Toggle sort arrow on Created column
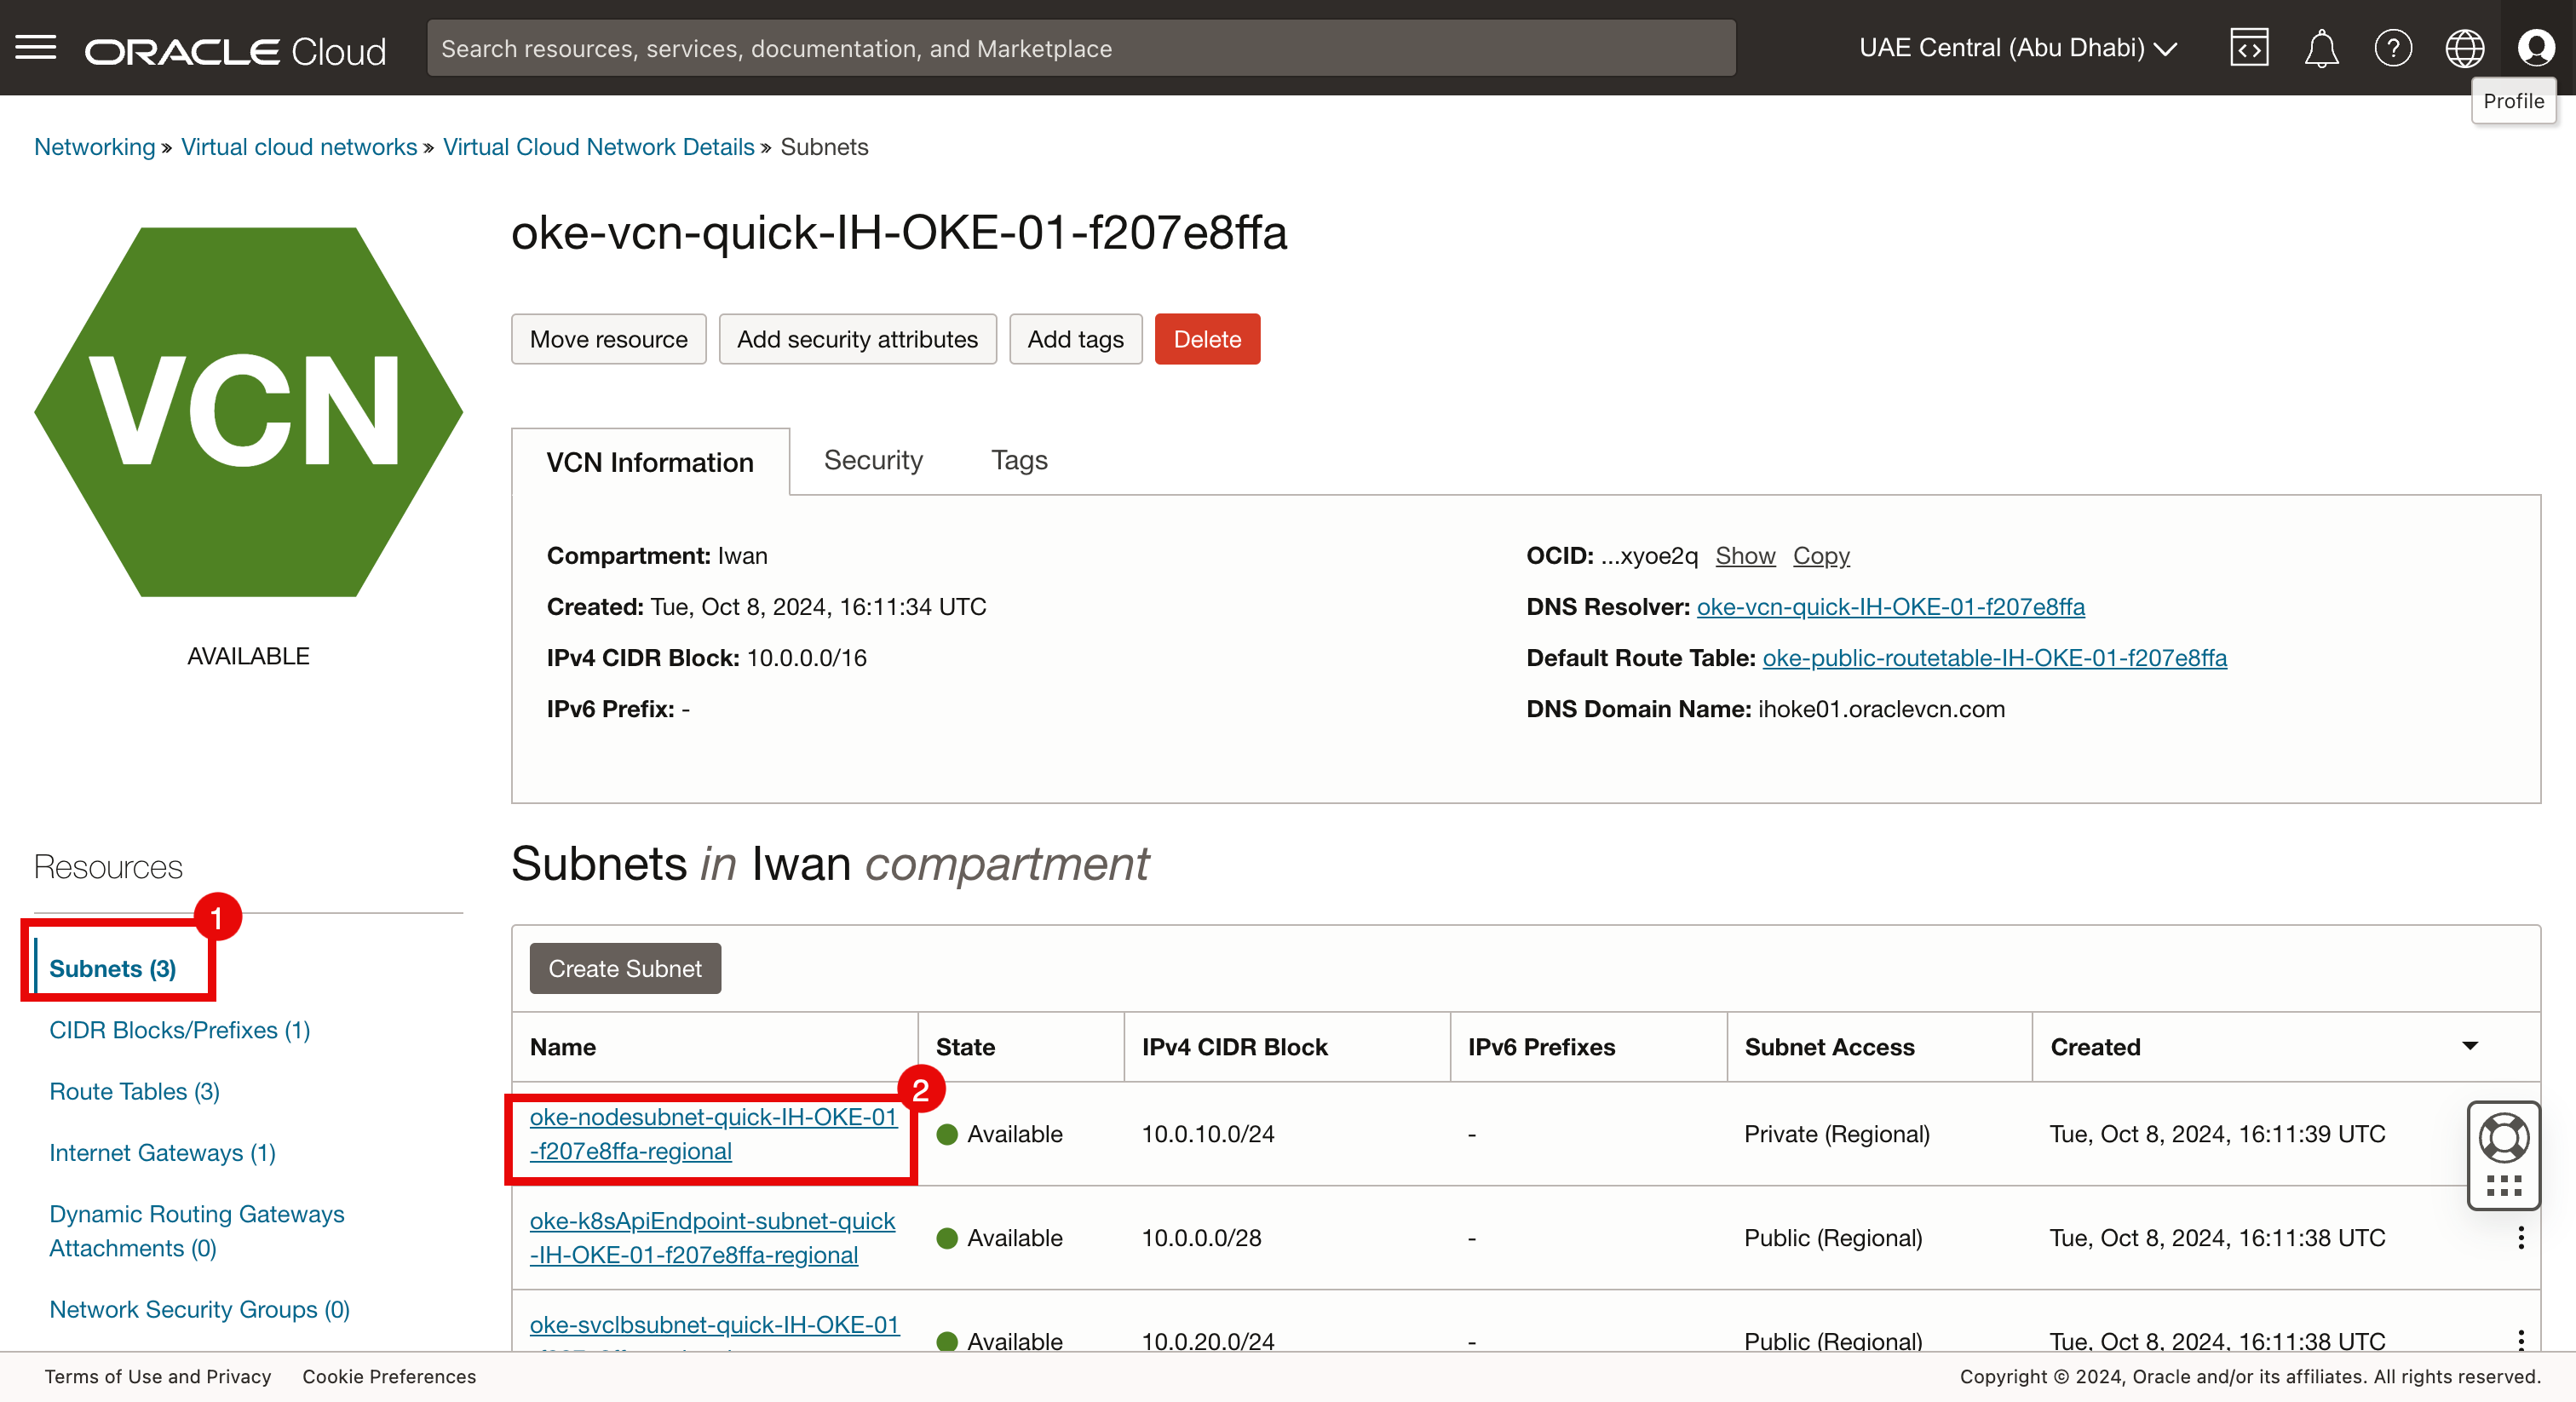The width and height of the screenshot is (2576, 1402). 2469,1046
